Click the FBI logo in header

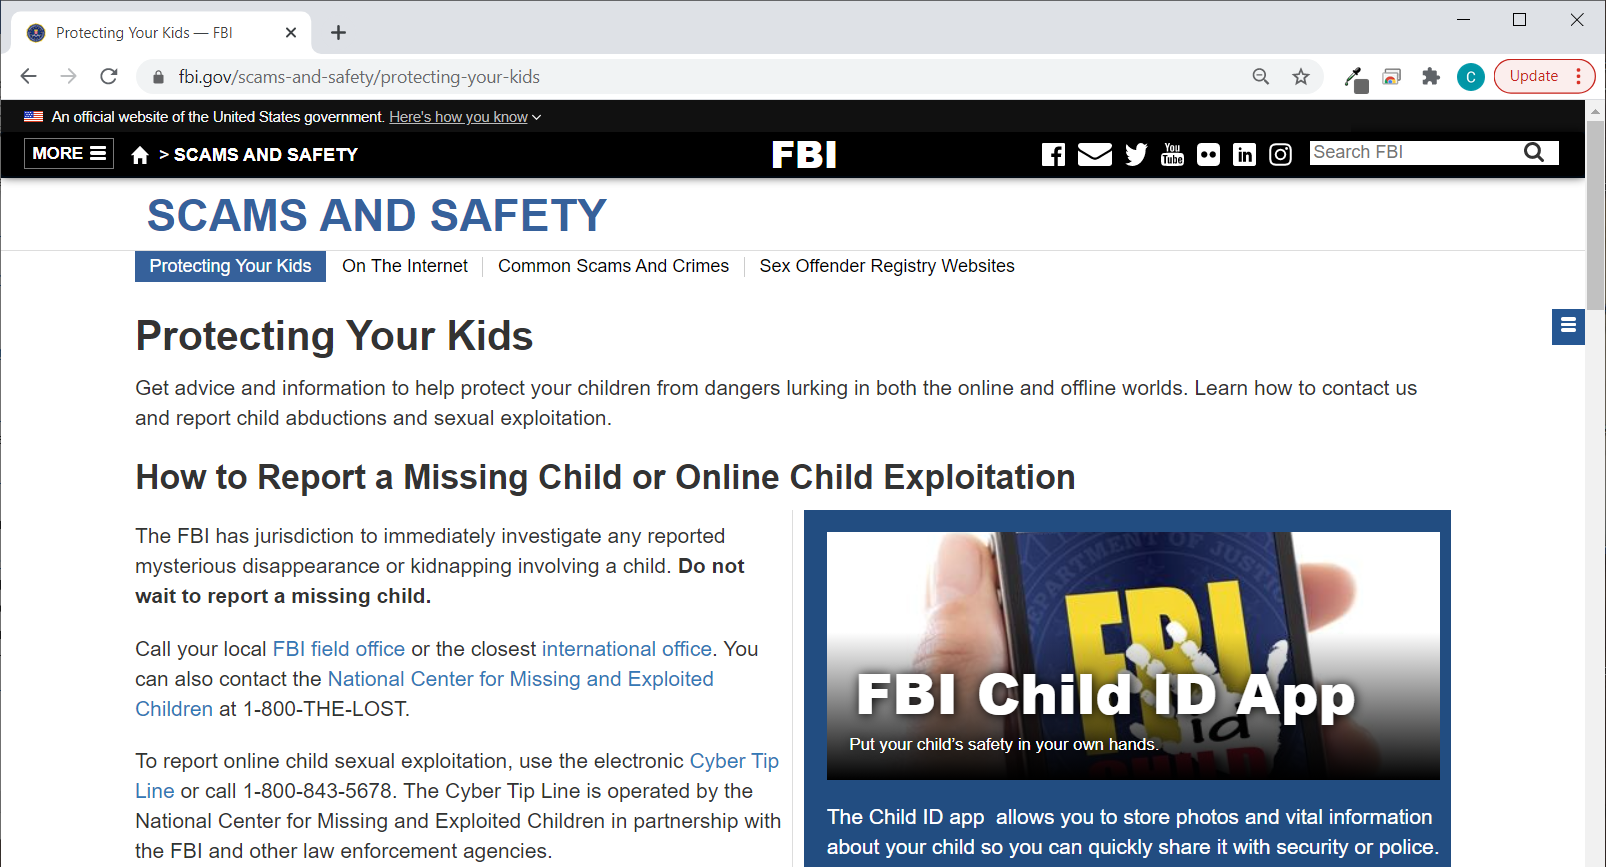coord(804,154)
